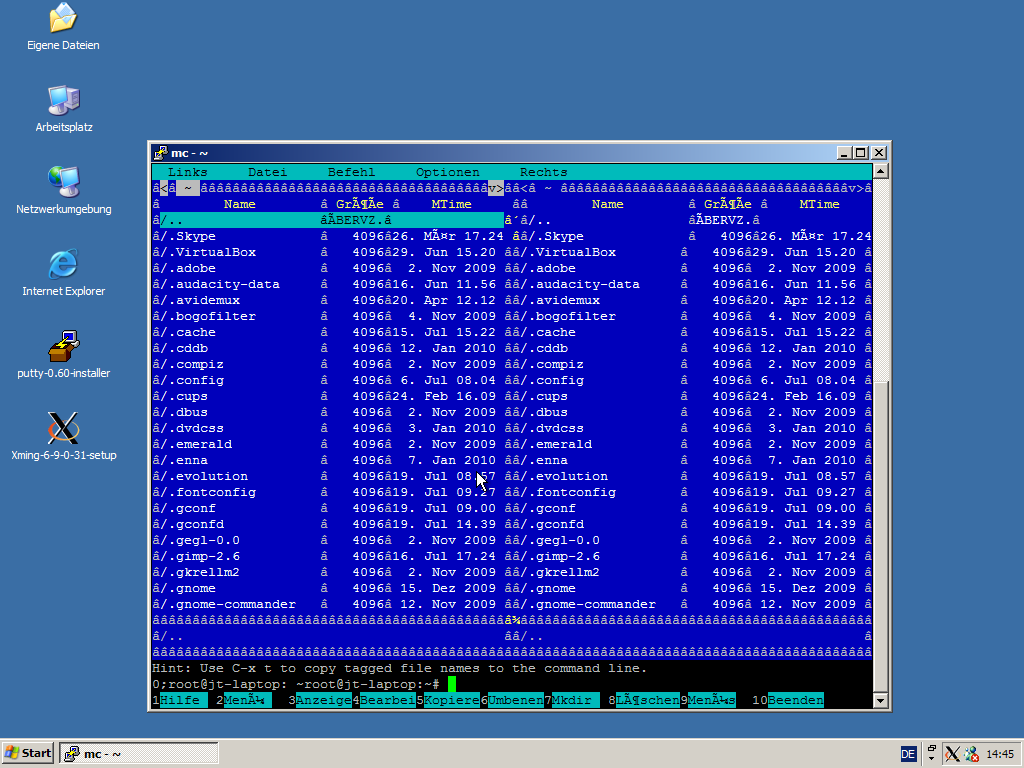
Task: Select .VirtualBox folder in left panel
Action: pos(215,252)
